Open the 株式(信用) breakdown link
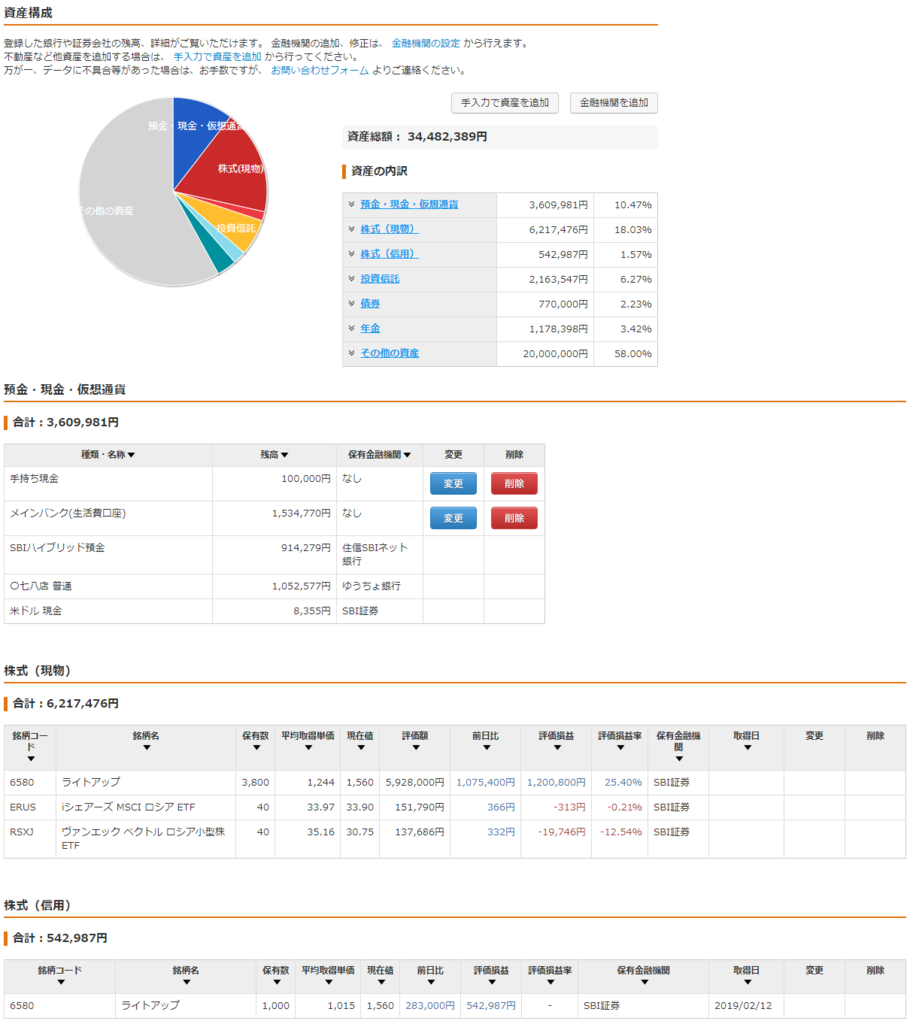The height and width of the screenshot is (1024, 913). point(389,254)
